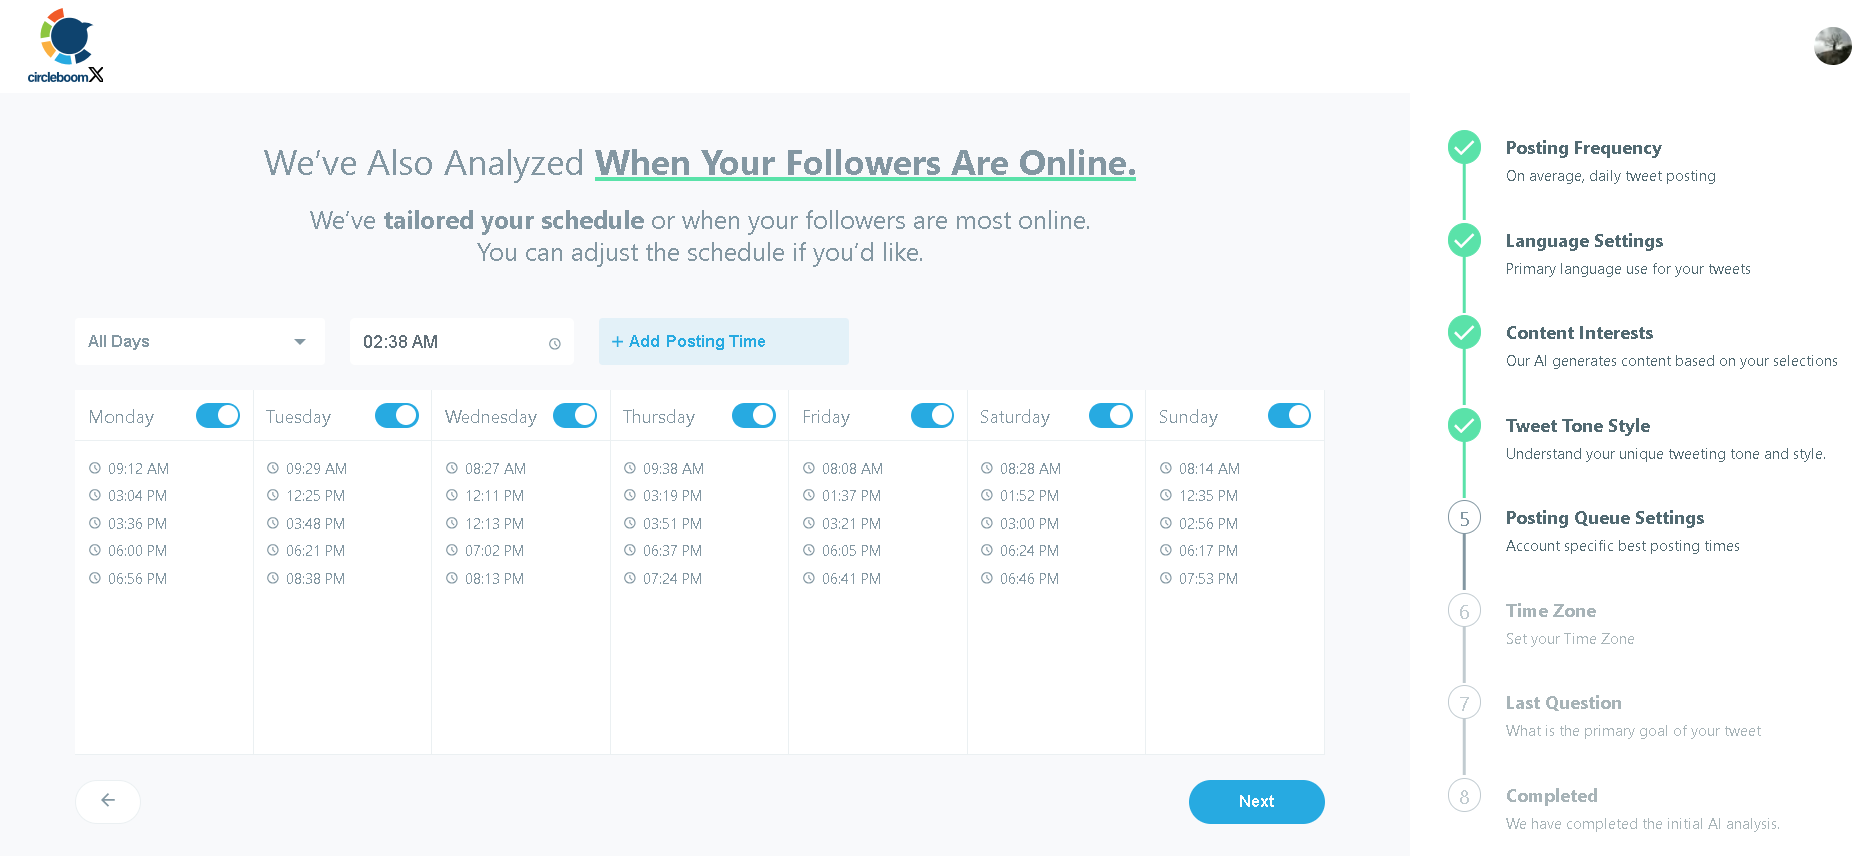Screen dimensions: 1873x856
Task: Select the Posting Queue Settings step
Action: (x=1604, y=518)
